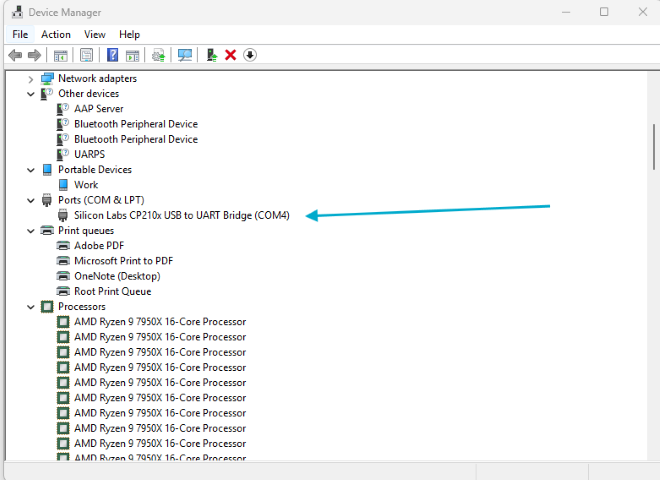This screenshot has width=660, height=480.
Task: Click the red X Uninstall device icon
Action: [x=231, y=55]
